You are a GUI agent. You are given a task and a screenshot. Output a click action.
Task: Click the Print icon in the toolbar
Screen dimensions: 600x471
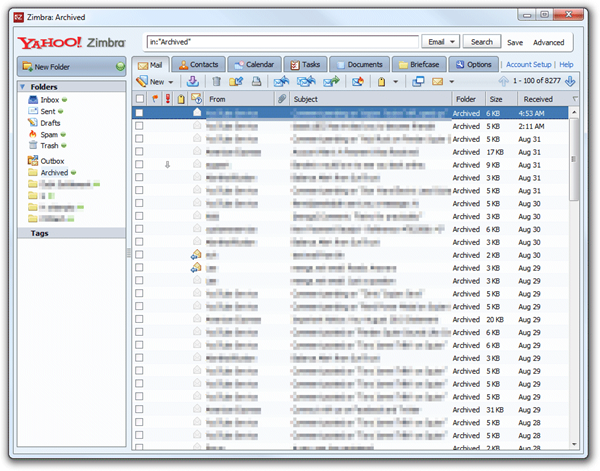pos(256,81)
